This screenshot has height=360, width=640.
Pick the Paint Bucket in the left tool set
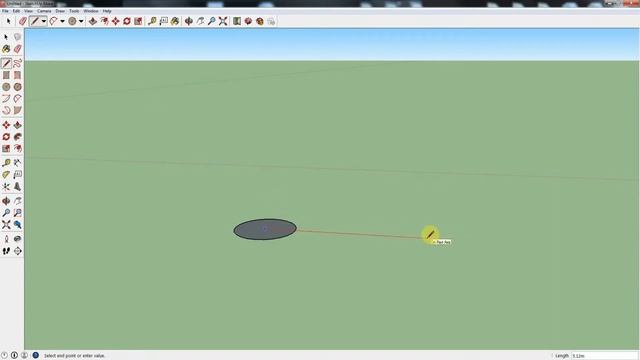pyautogui.click(x=6, y=49)
